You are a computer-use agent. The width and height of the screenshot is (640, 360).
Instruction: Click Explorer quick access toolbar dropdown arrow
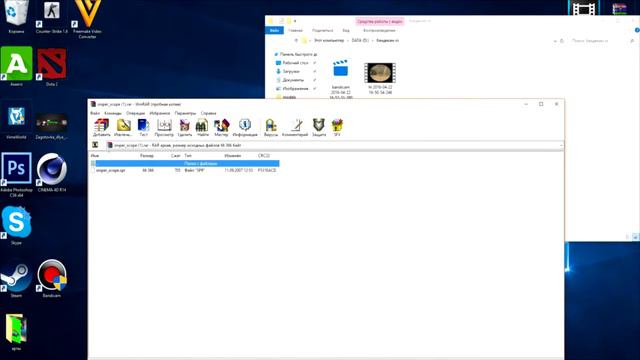tap(295, 21)
